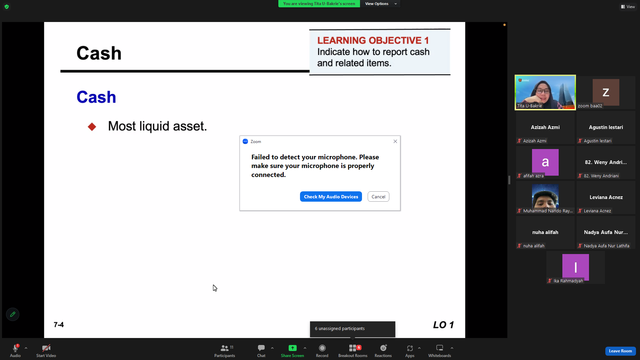
Task: Click the 6 unassigned participants tooltip
Action: pyautogui.click(x=352, y=329)
